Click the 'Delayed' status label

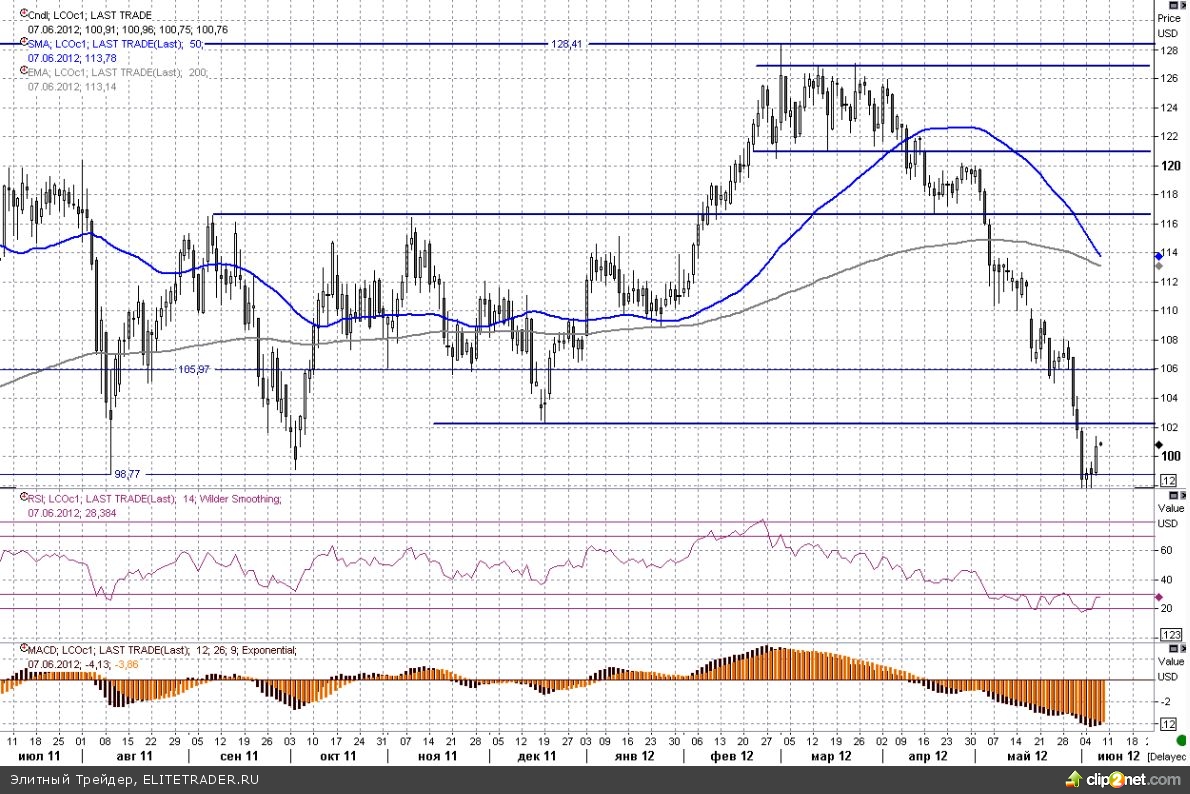(x=1170, y=757)
